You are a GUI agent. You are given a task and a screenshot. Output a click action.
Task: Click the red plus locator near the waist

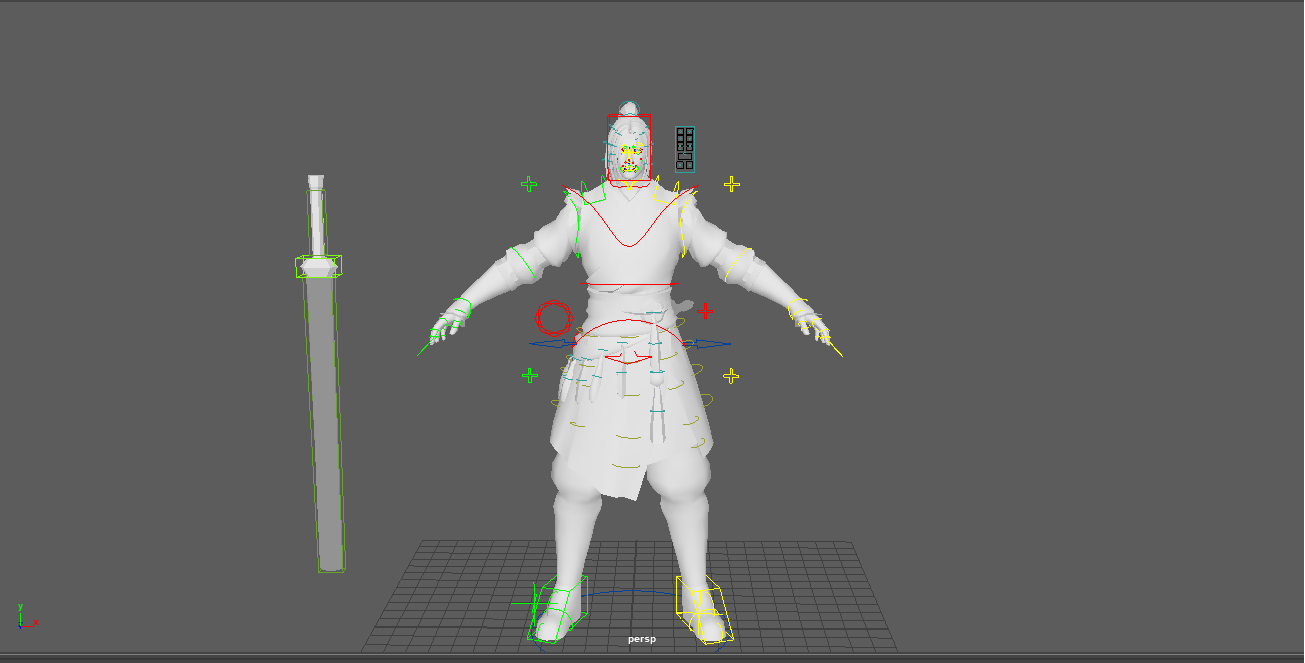coord(705,311)
